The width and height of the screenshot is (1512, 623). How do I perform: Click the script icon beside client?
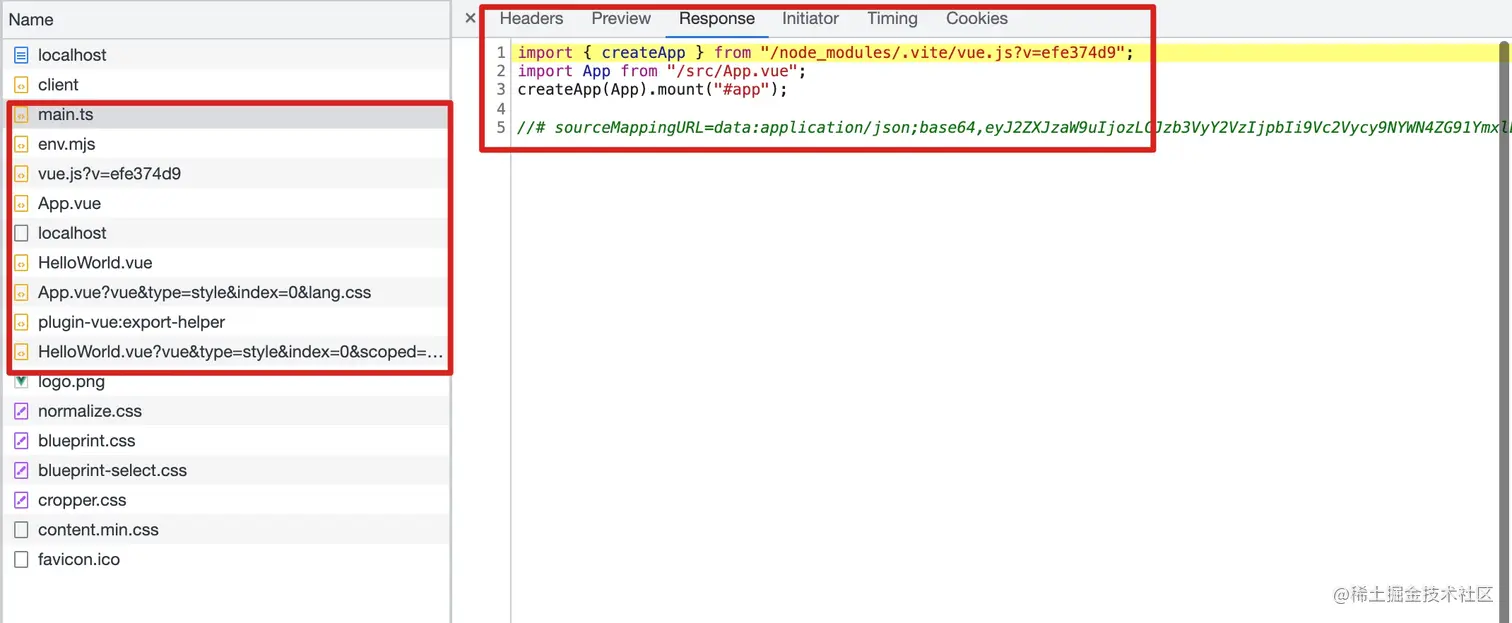[x=21, y=85]
